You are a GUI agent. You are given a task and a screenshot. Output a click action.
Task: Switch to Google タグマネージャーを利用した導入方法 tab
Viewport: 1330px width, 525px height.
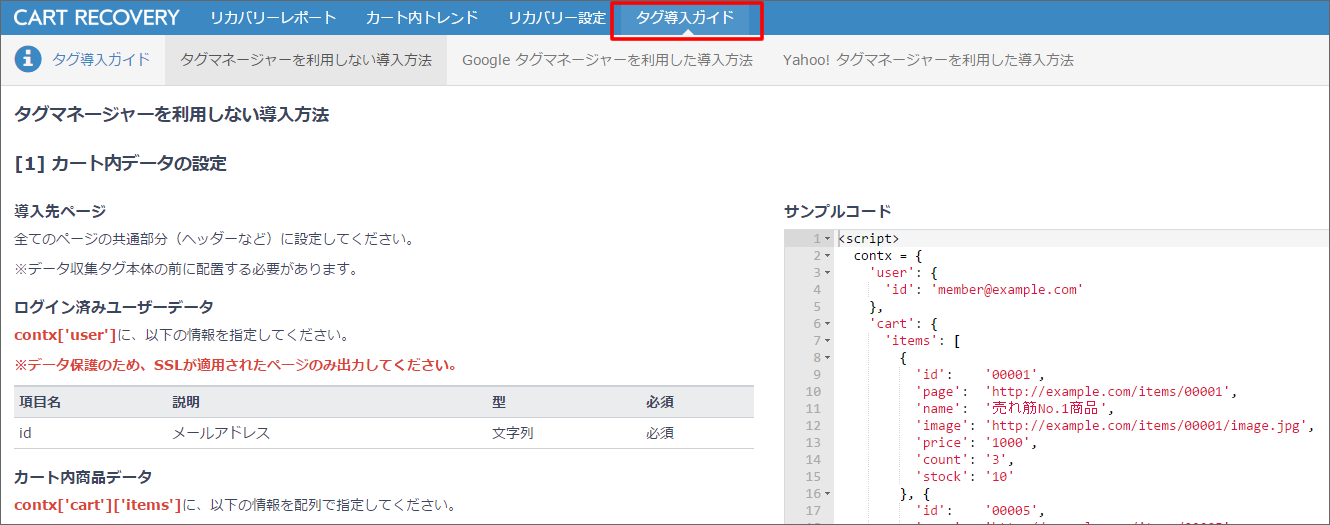pyautogui.click(x=607, y=60)
